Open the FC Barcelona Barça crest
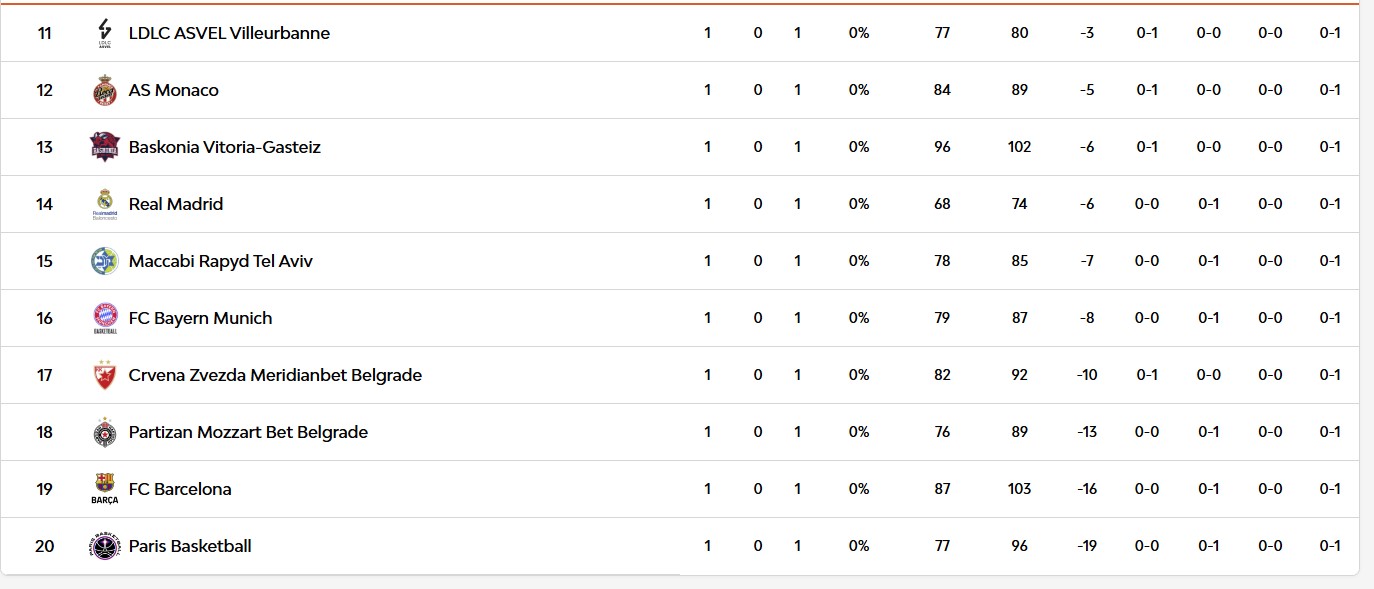 (105, 489)
